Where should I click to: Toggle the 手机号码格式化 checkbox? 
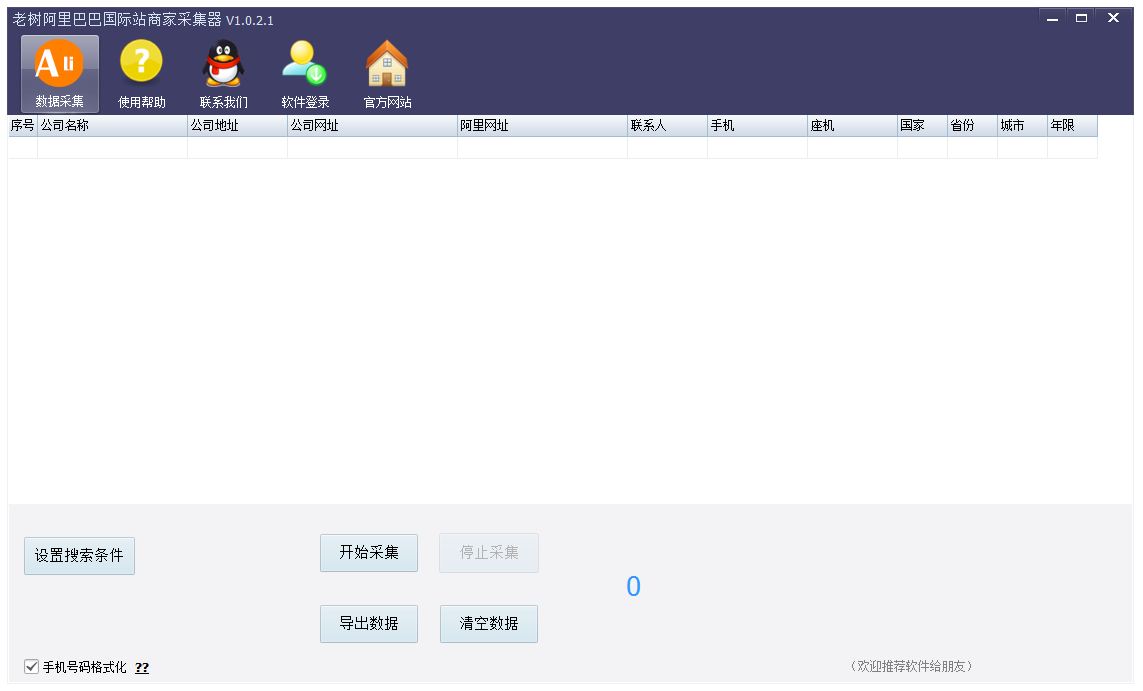[x=32, y=667]
